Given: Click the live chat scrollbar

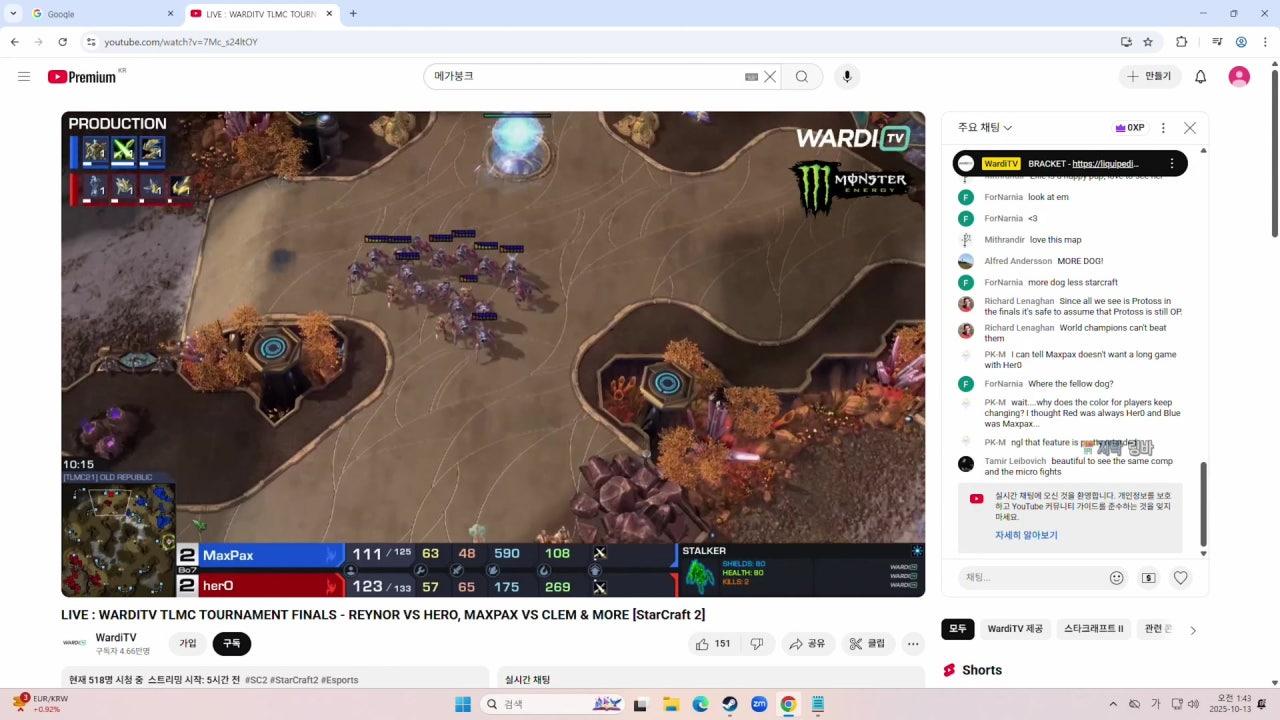Looking at the screenshot, I should point(1203,504).
